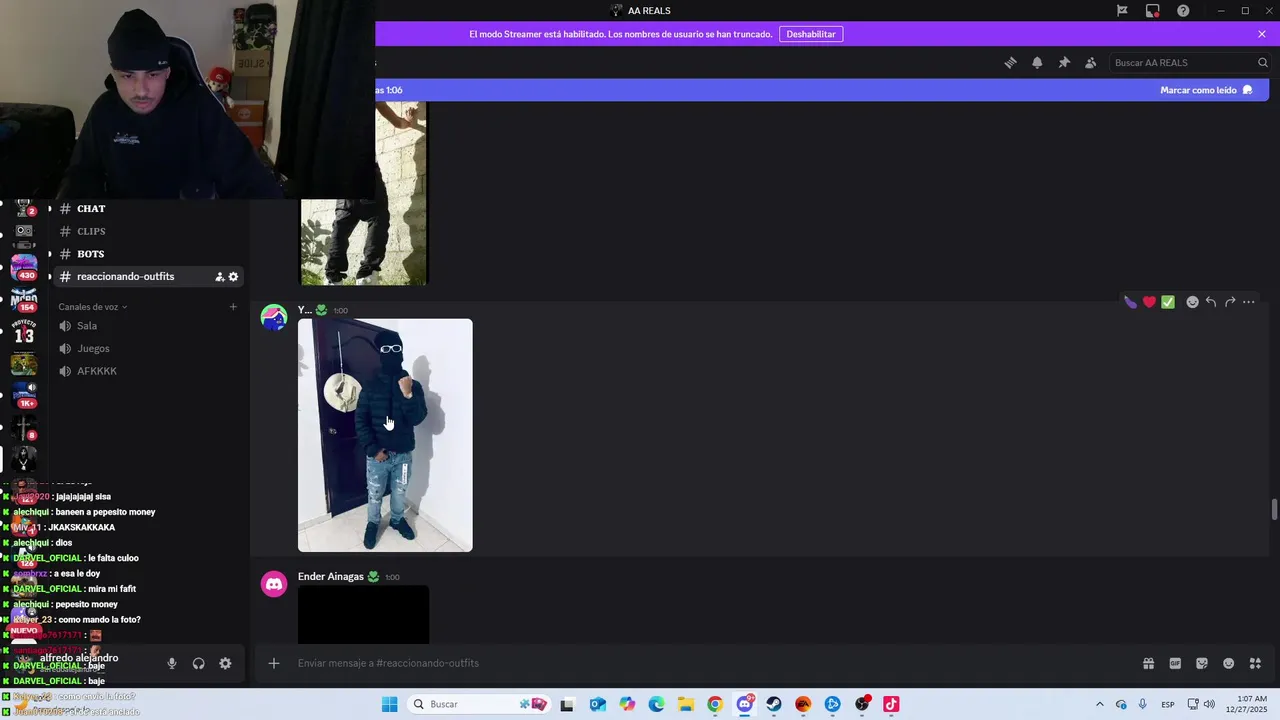
Task: Open more options dots on message
Action: [x=1249, y=302]
